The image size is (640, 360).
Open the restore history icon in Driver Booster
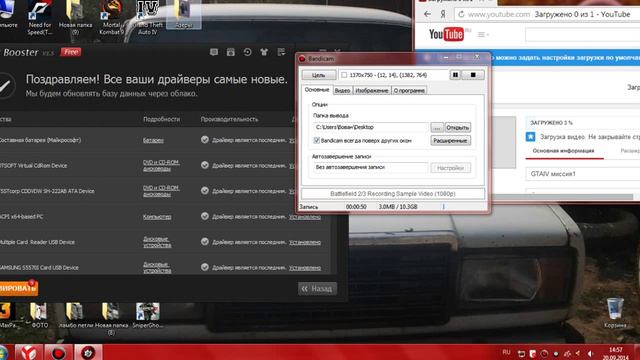tap(247, 52)
